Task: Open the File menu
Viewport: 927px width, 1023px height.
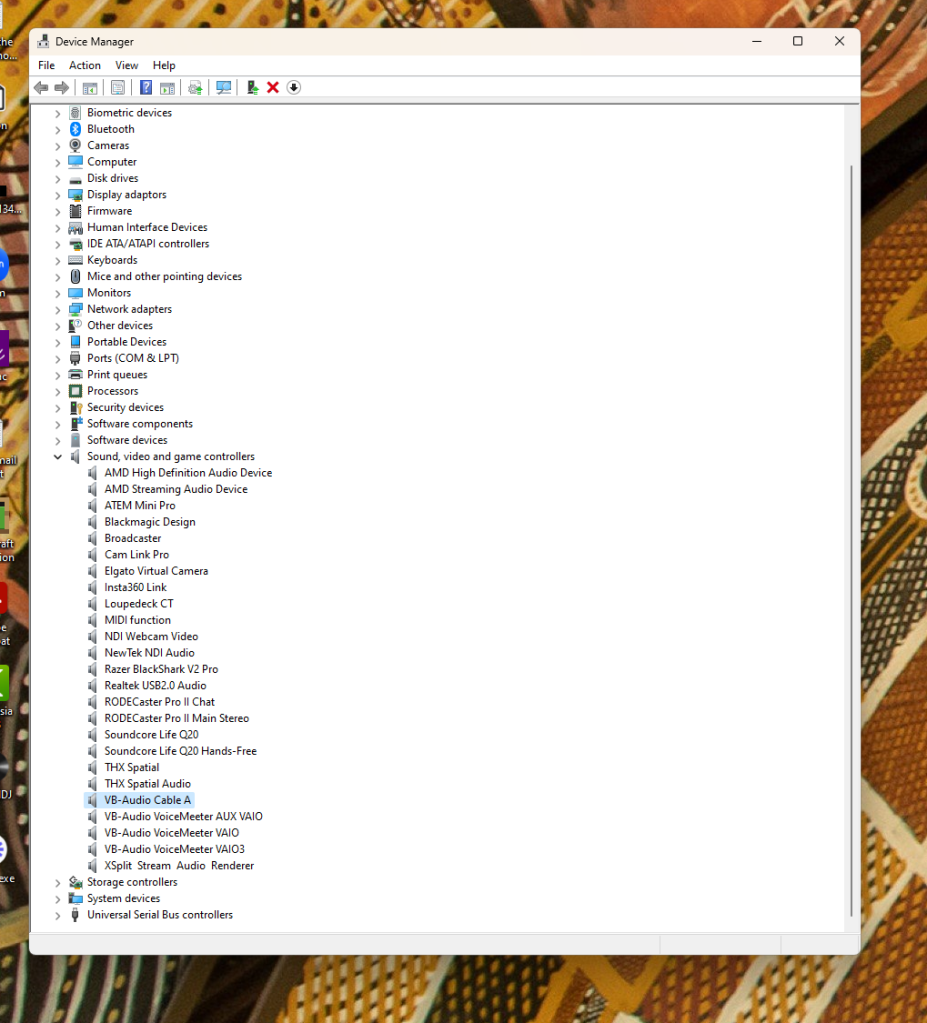Action: click(46, 65)
